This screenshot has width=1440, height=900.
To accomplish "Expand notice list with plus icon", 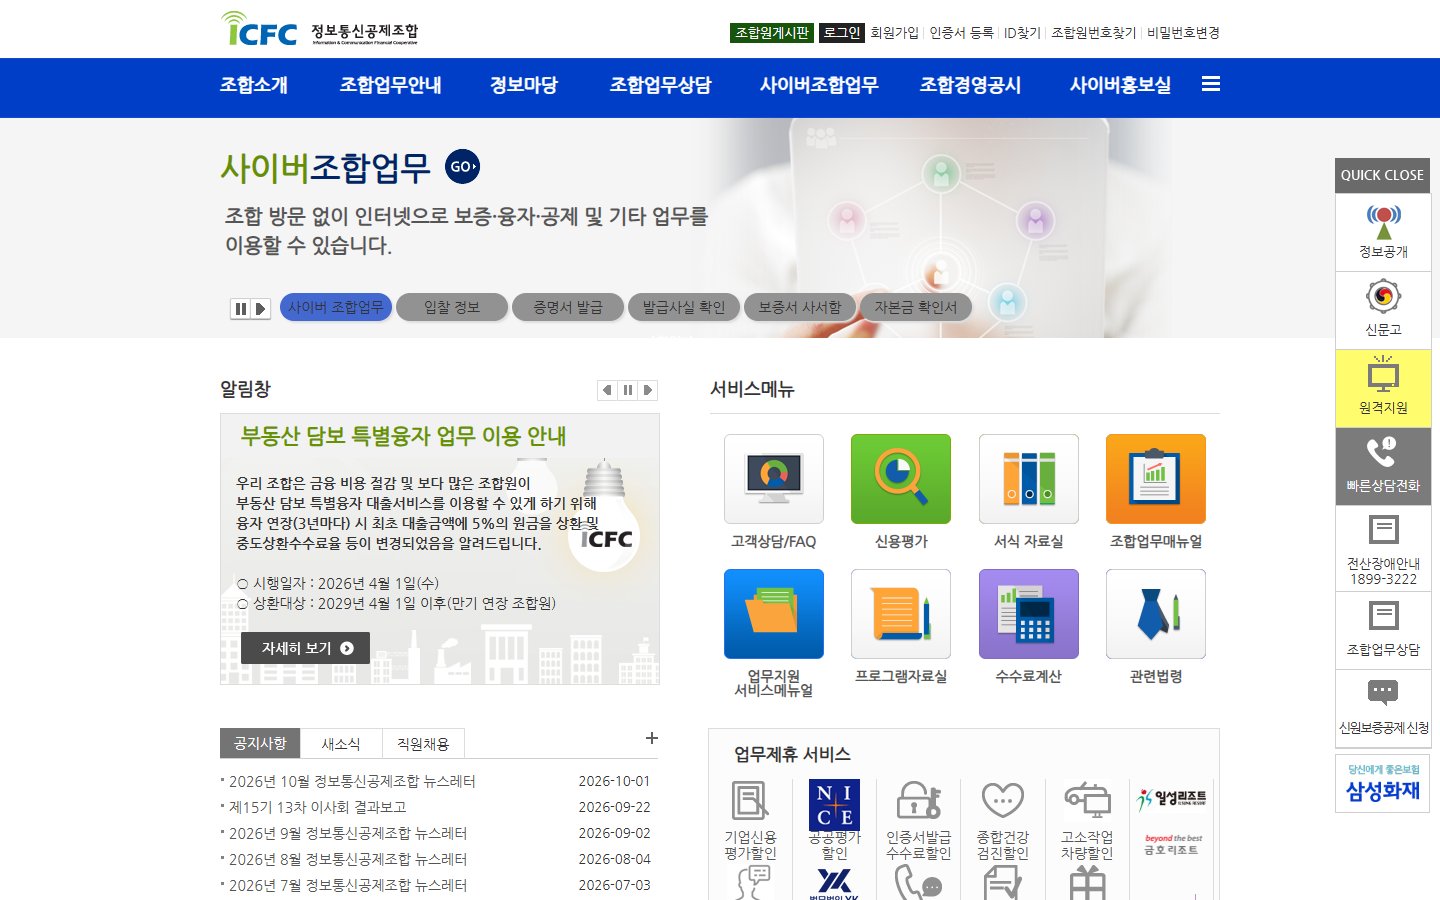I will pos(652,738).
